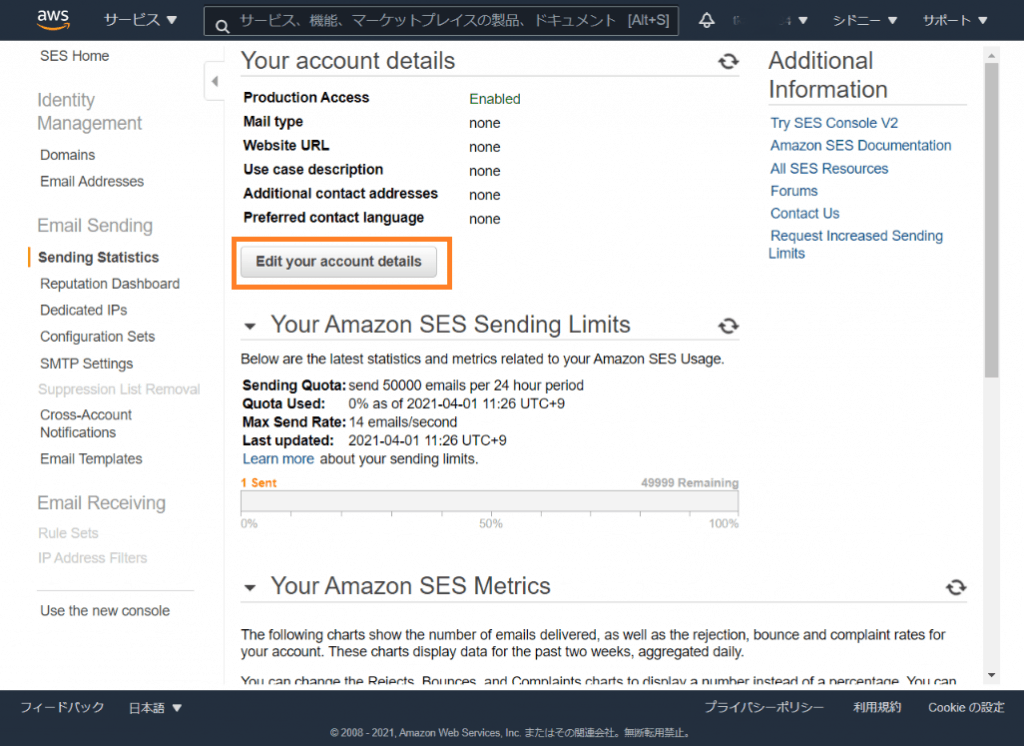The height and width of the screenshot is (746, 1024).
Task: Refresh the SES Sending Limits section
Action: 728,325
